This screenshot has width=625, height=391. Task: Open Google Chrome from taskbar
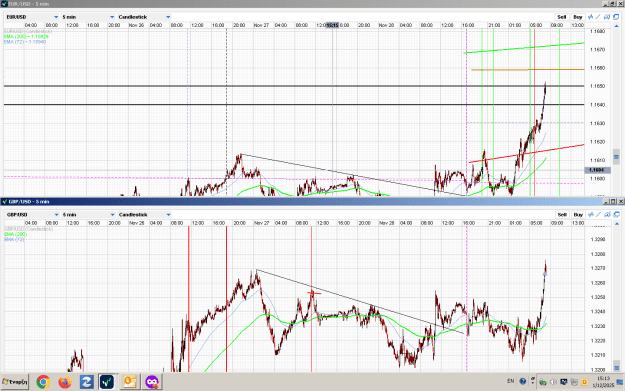pyautogui.click(x=43, y=382)
